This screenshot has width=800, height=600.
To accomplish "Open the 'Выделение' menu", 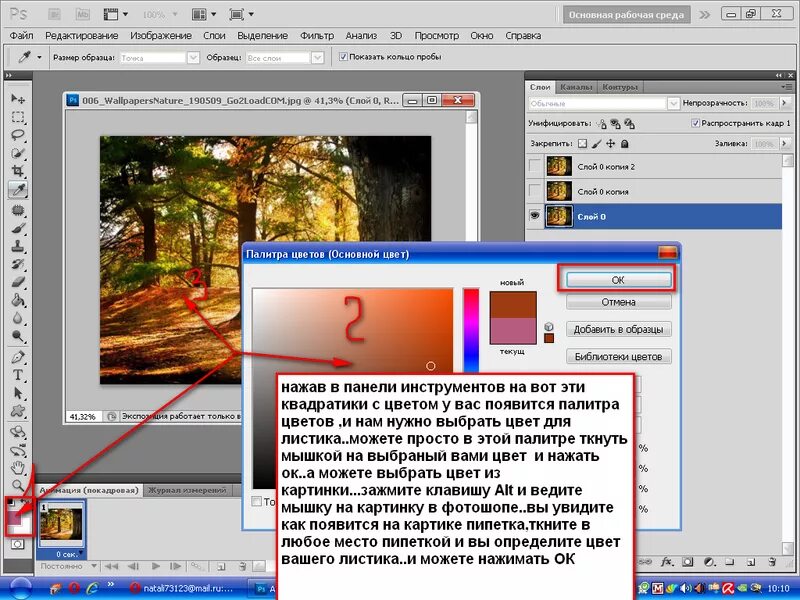I will (x=262, y=36).
